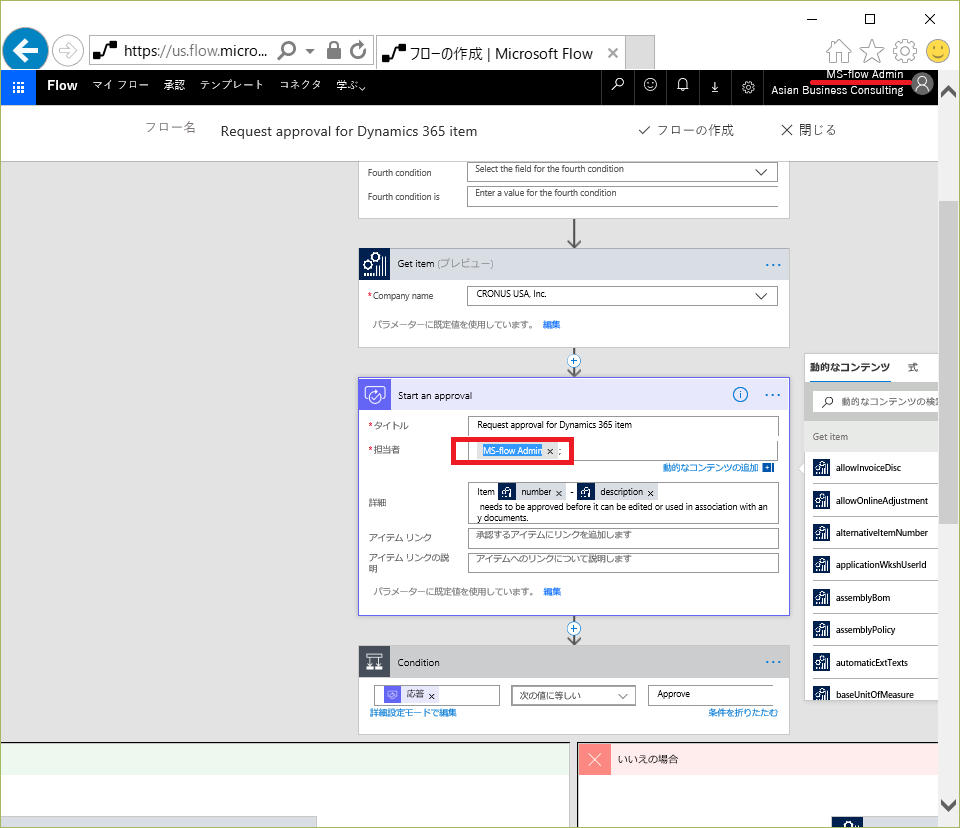The width and height of the screenshot is (960, 828).
Task: Open Get item step ellipsis menu
Action: (773, 265)
